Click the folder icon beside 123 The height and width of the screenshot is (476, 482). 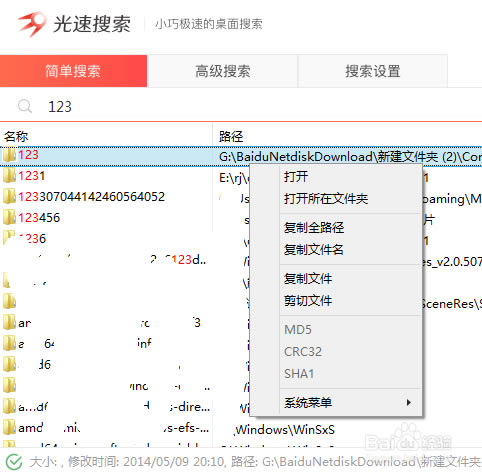click(x=9, y=155)
